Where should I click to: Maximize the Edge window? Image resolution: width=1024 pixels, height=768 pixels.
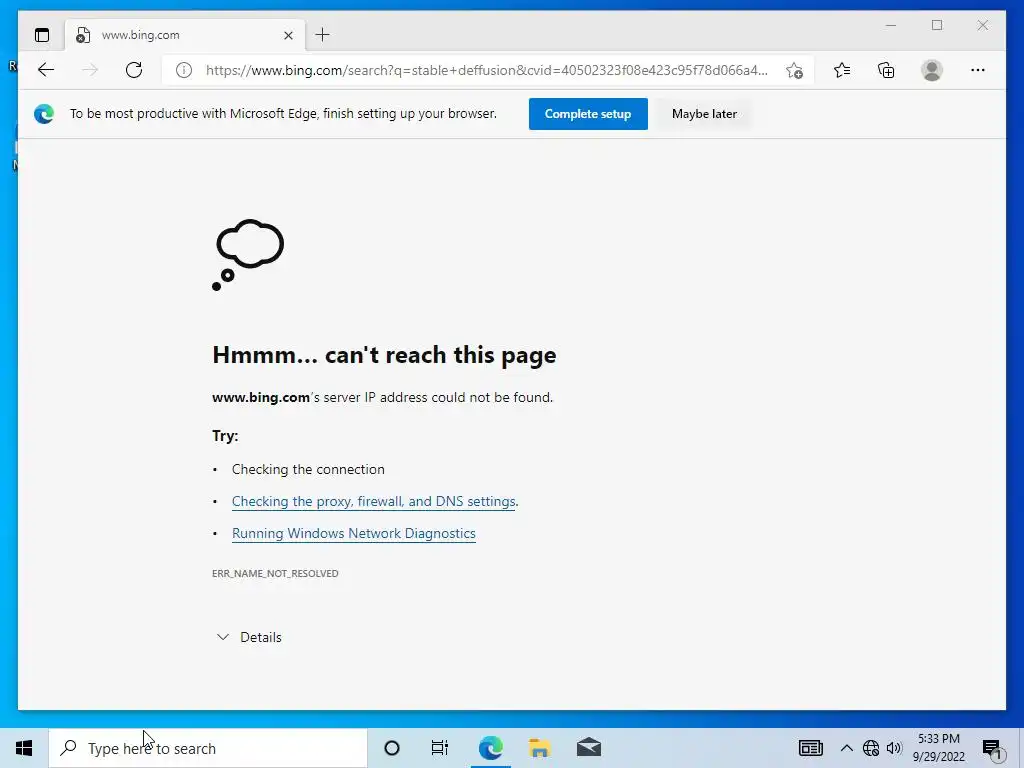tap(936, 25)
